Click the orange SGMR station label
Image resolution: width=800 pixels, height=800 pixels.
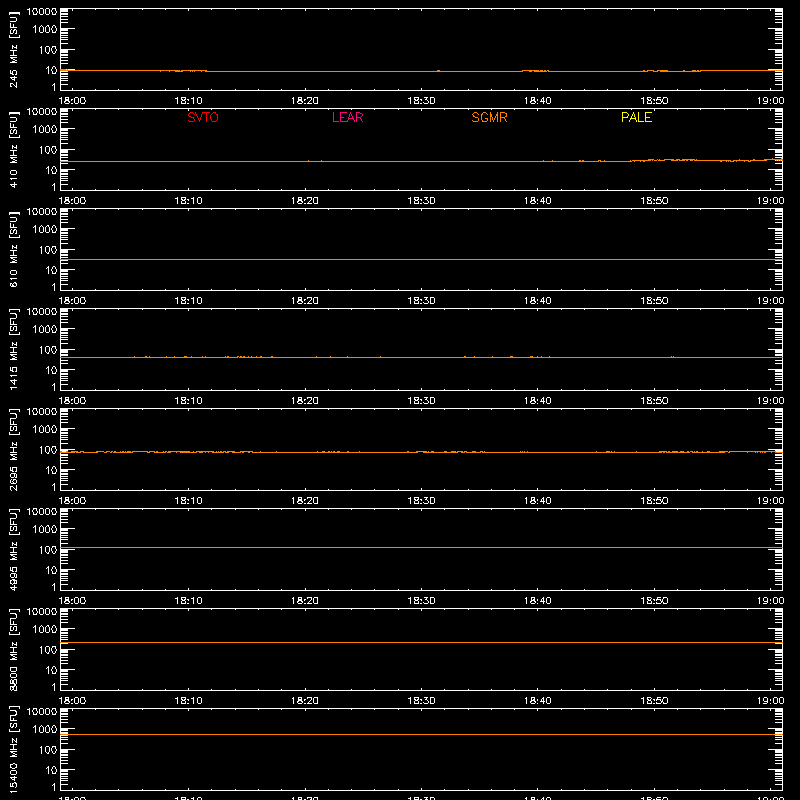(489, 117)
